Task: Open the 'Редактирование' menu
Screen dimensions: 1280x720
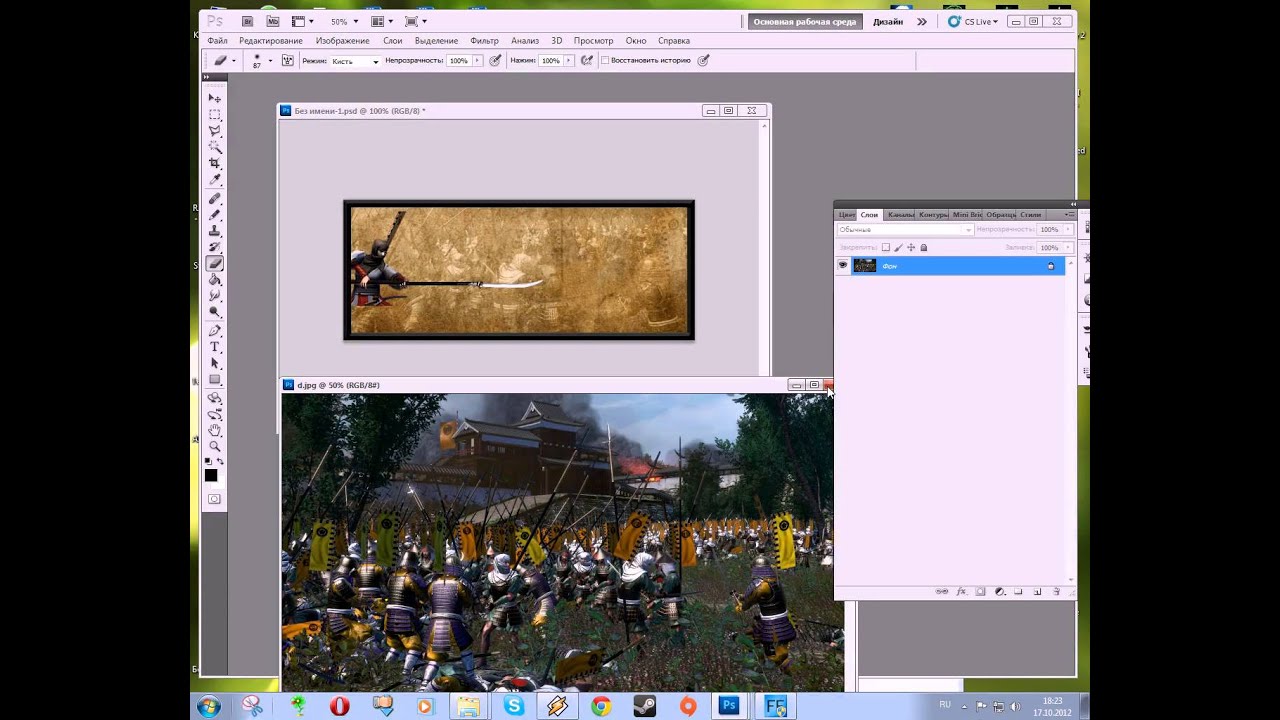Action: point(271,41)
